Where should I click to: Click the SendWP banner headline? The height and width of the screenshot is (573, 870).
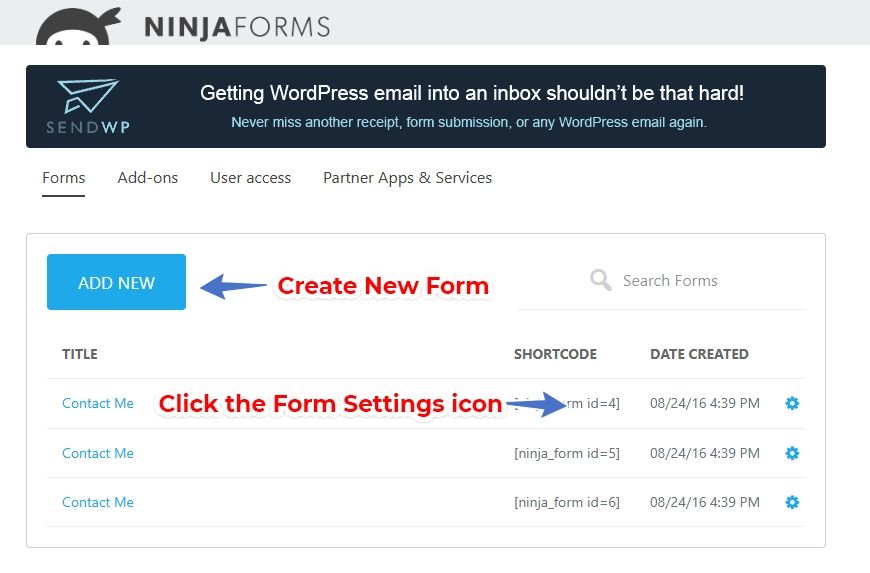pos(471,94)
